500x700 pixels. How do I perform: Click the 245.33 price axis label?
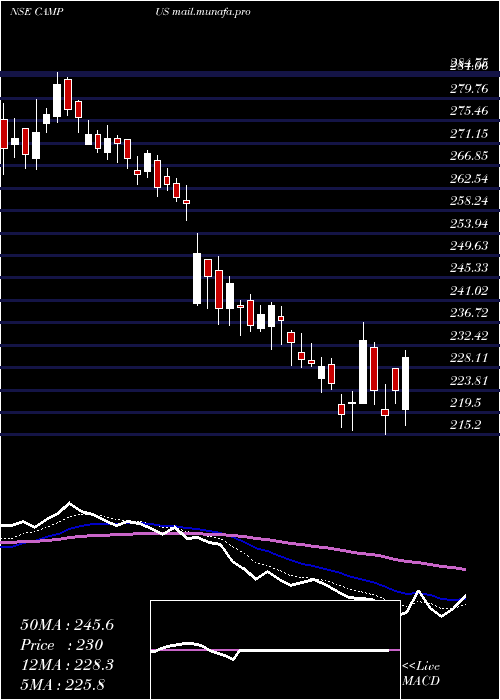pyautogui.click(x=469, y=268)
